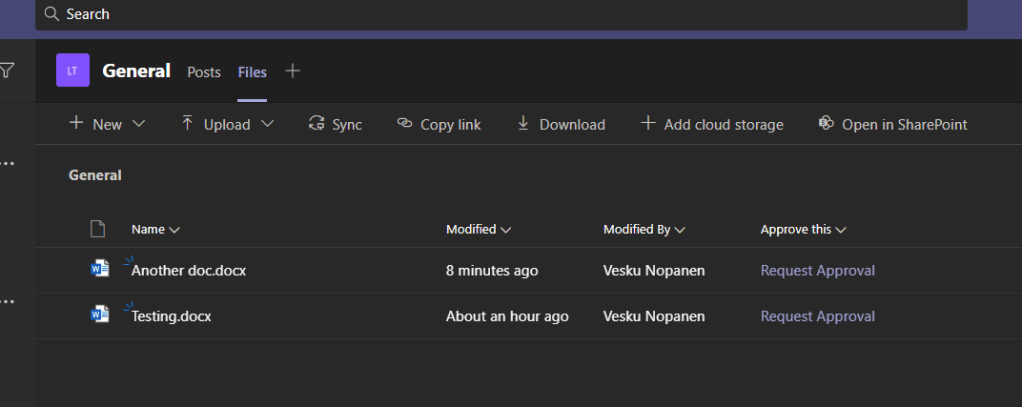Click the Search input field
The image size is (1022, 407).
(500, 14)
